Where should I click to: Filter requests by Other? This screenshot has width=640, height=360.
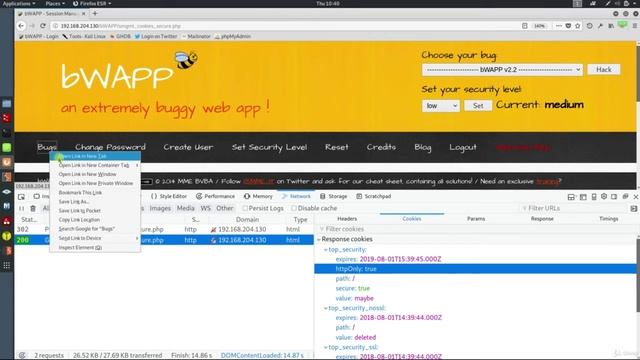[224, 208]
